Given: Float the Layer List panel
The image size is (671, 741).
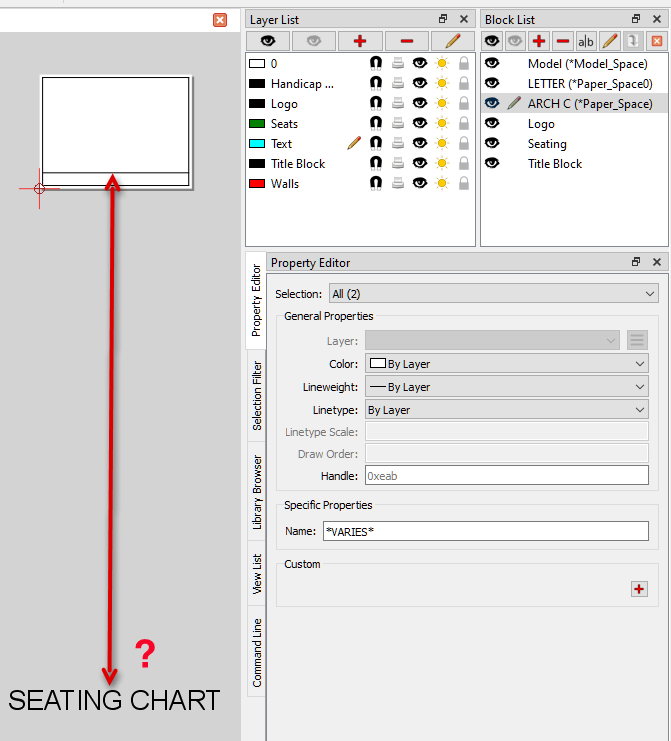Looking at the screenshot, I should pos(443,19).
